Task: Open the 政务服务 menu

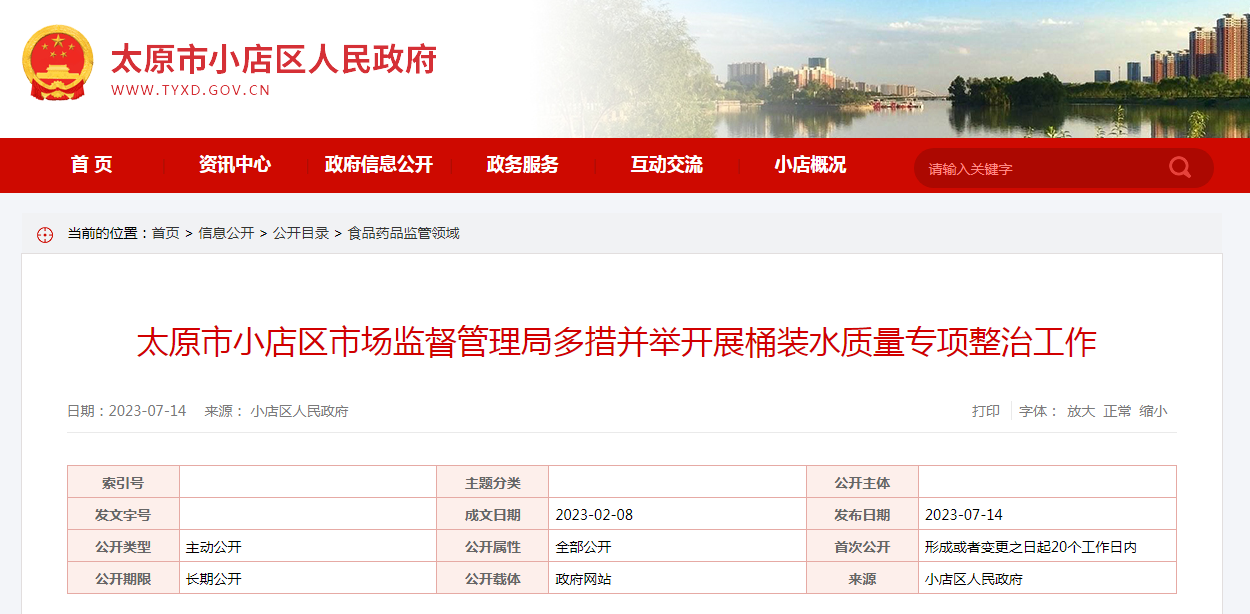Action: [523, 165]
